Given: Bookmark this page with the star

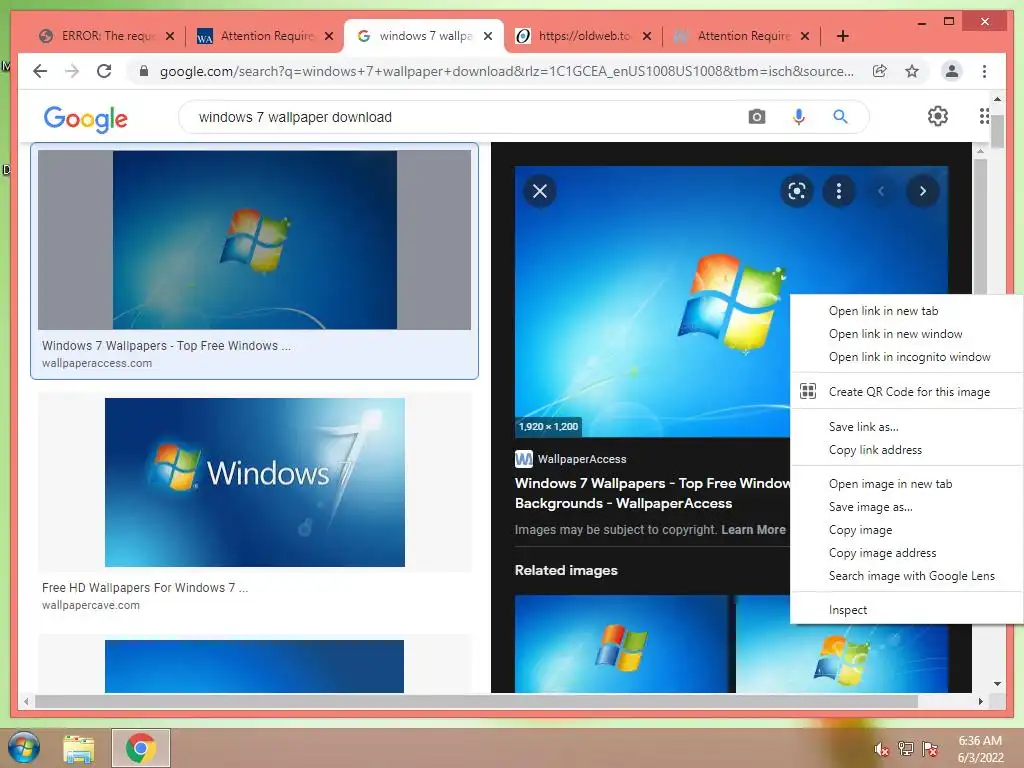Looking at the screenshot, I should [912, 71].
